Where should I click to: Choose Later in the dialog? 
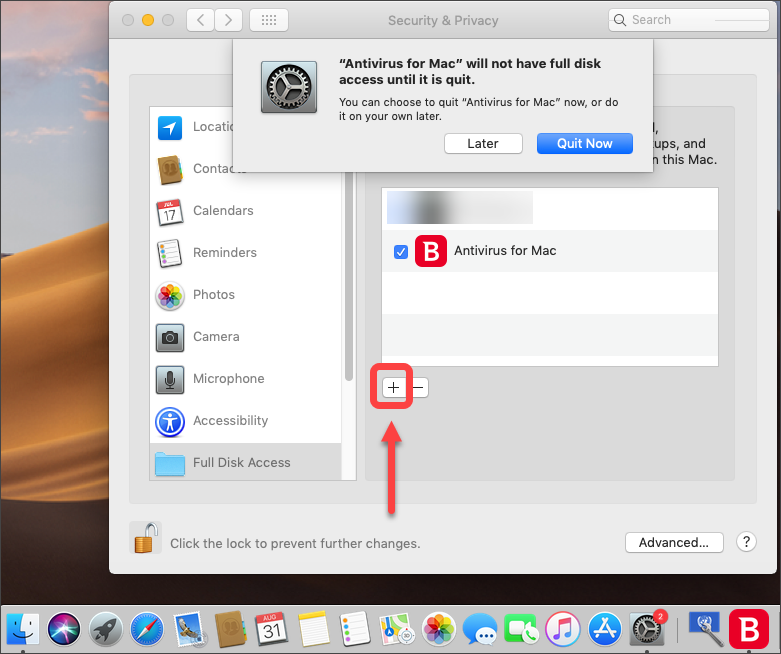[483, 143]
